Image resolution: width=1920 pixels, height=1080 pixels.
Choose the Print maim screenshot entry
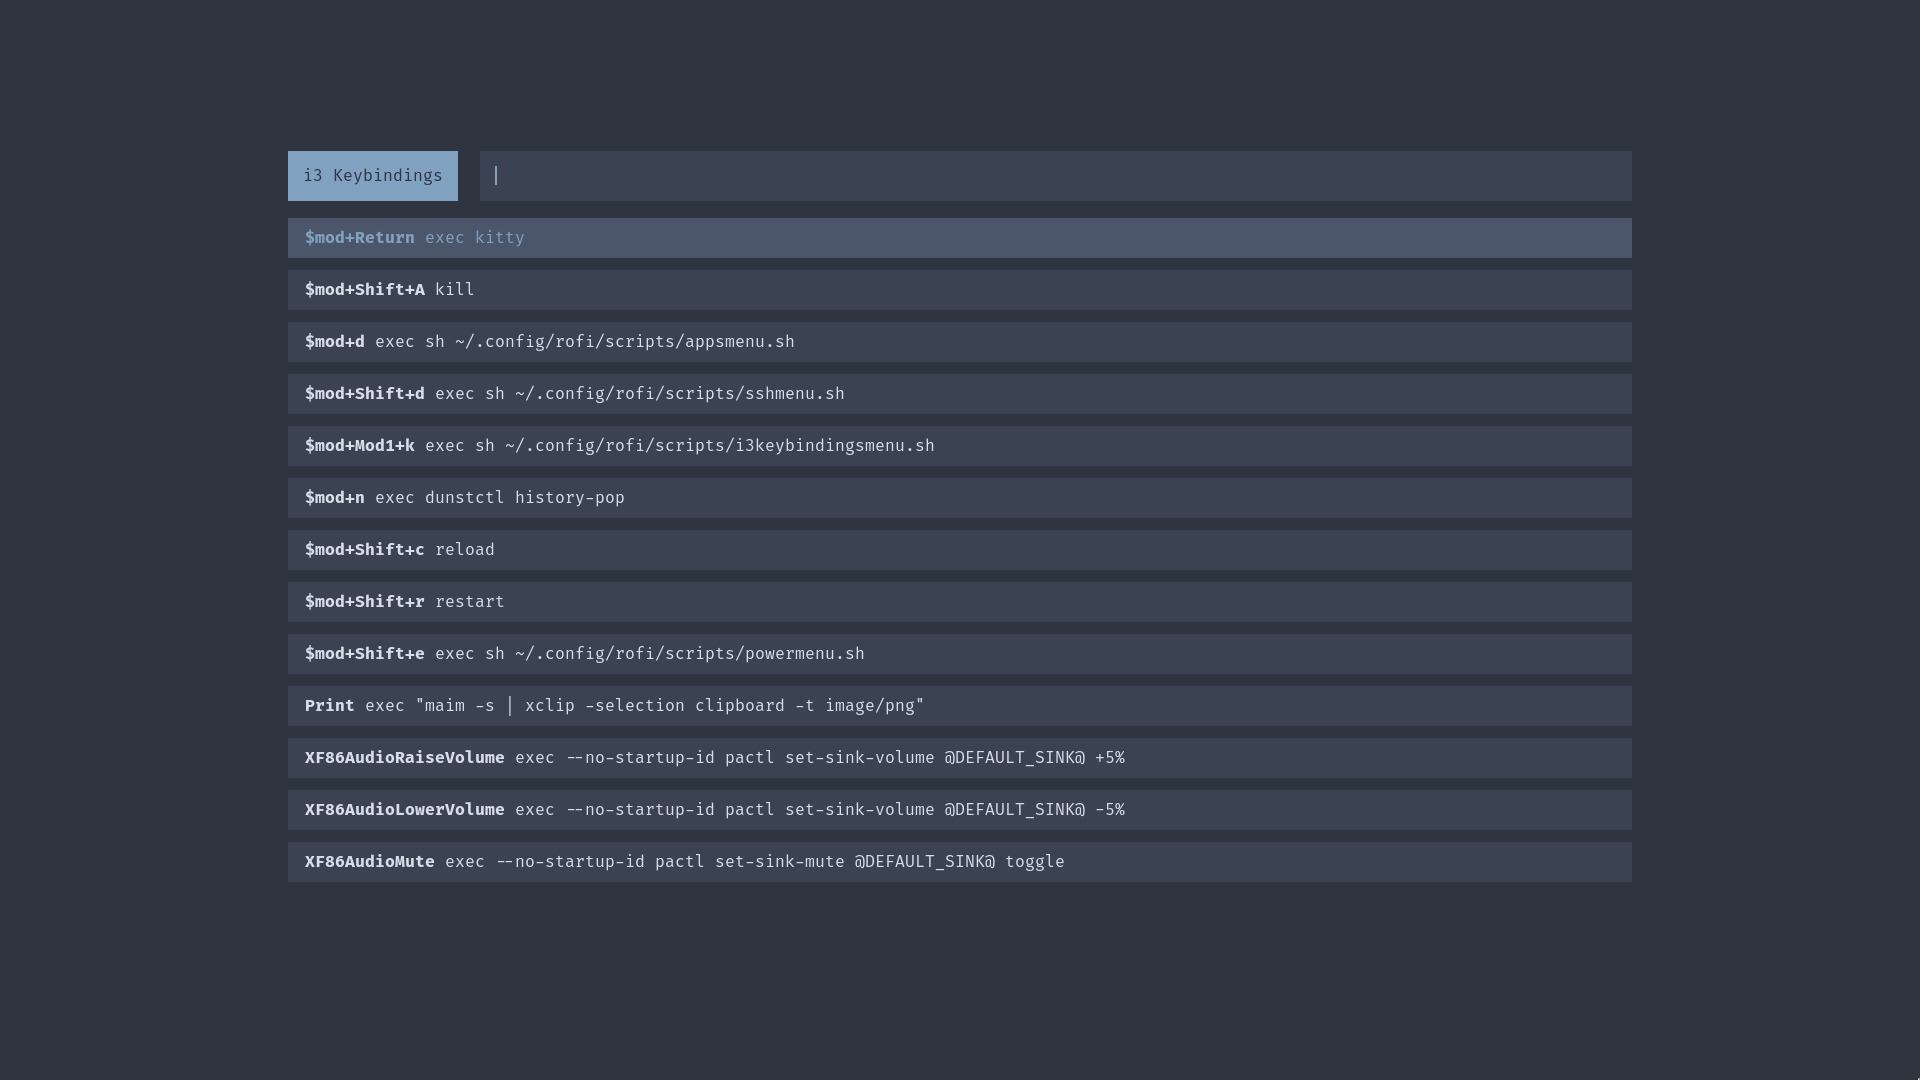click(958, 706)
